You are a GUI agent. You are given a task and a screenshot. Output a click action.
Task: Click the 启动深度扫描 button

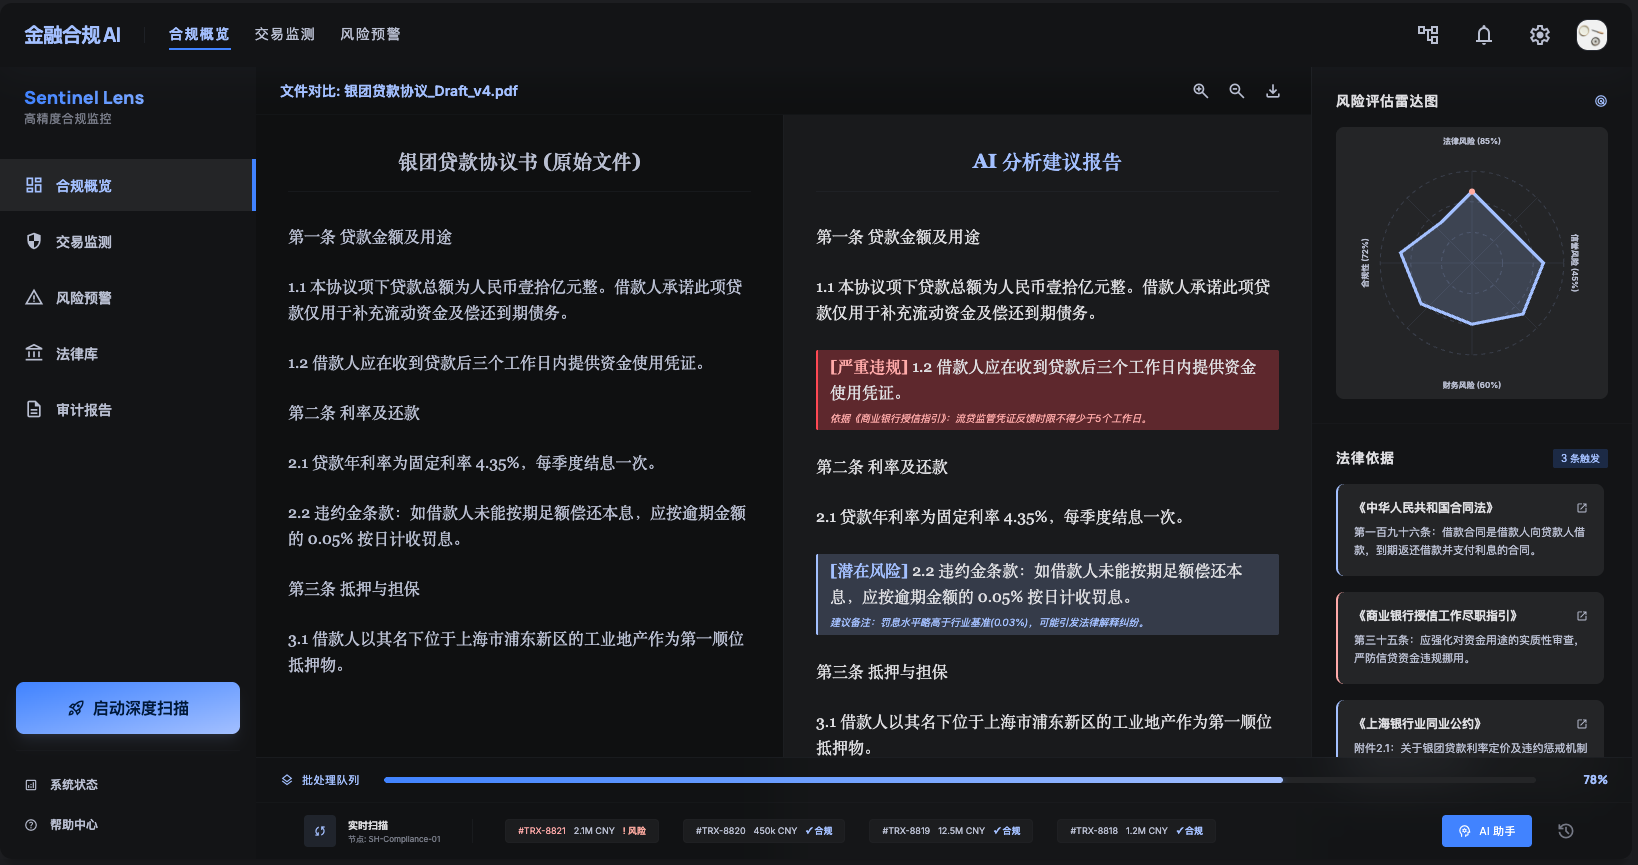128,708
